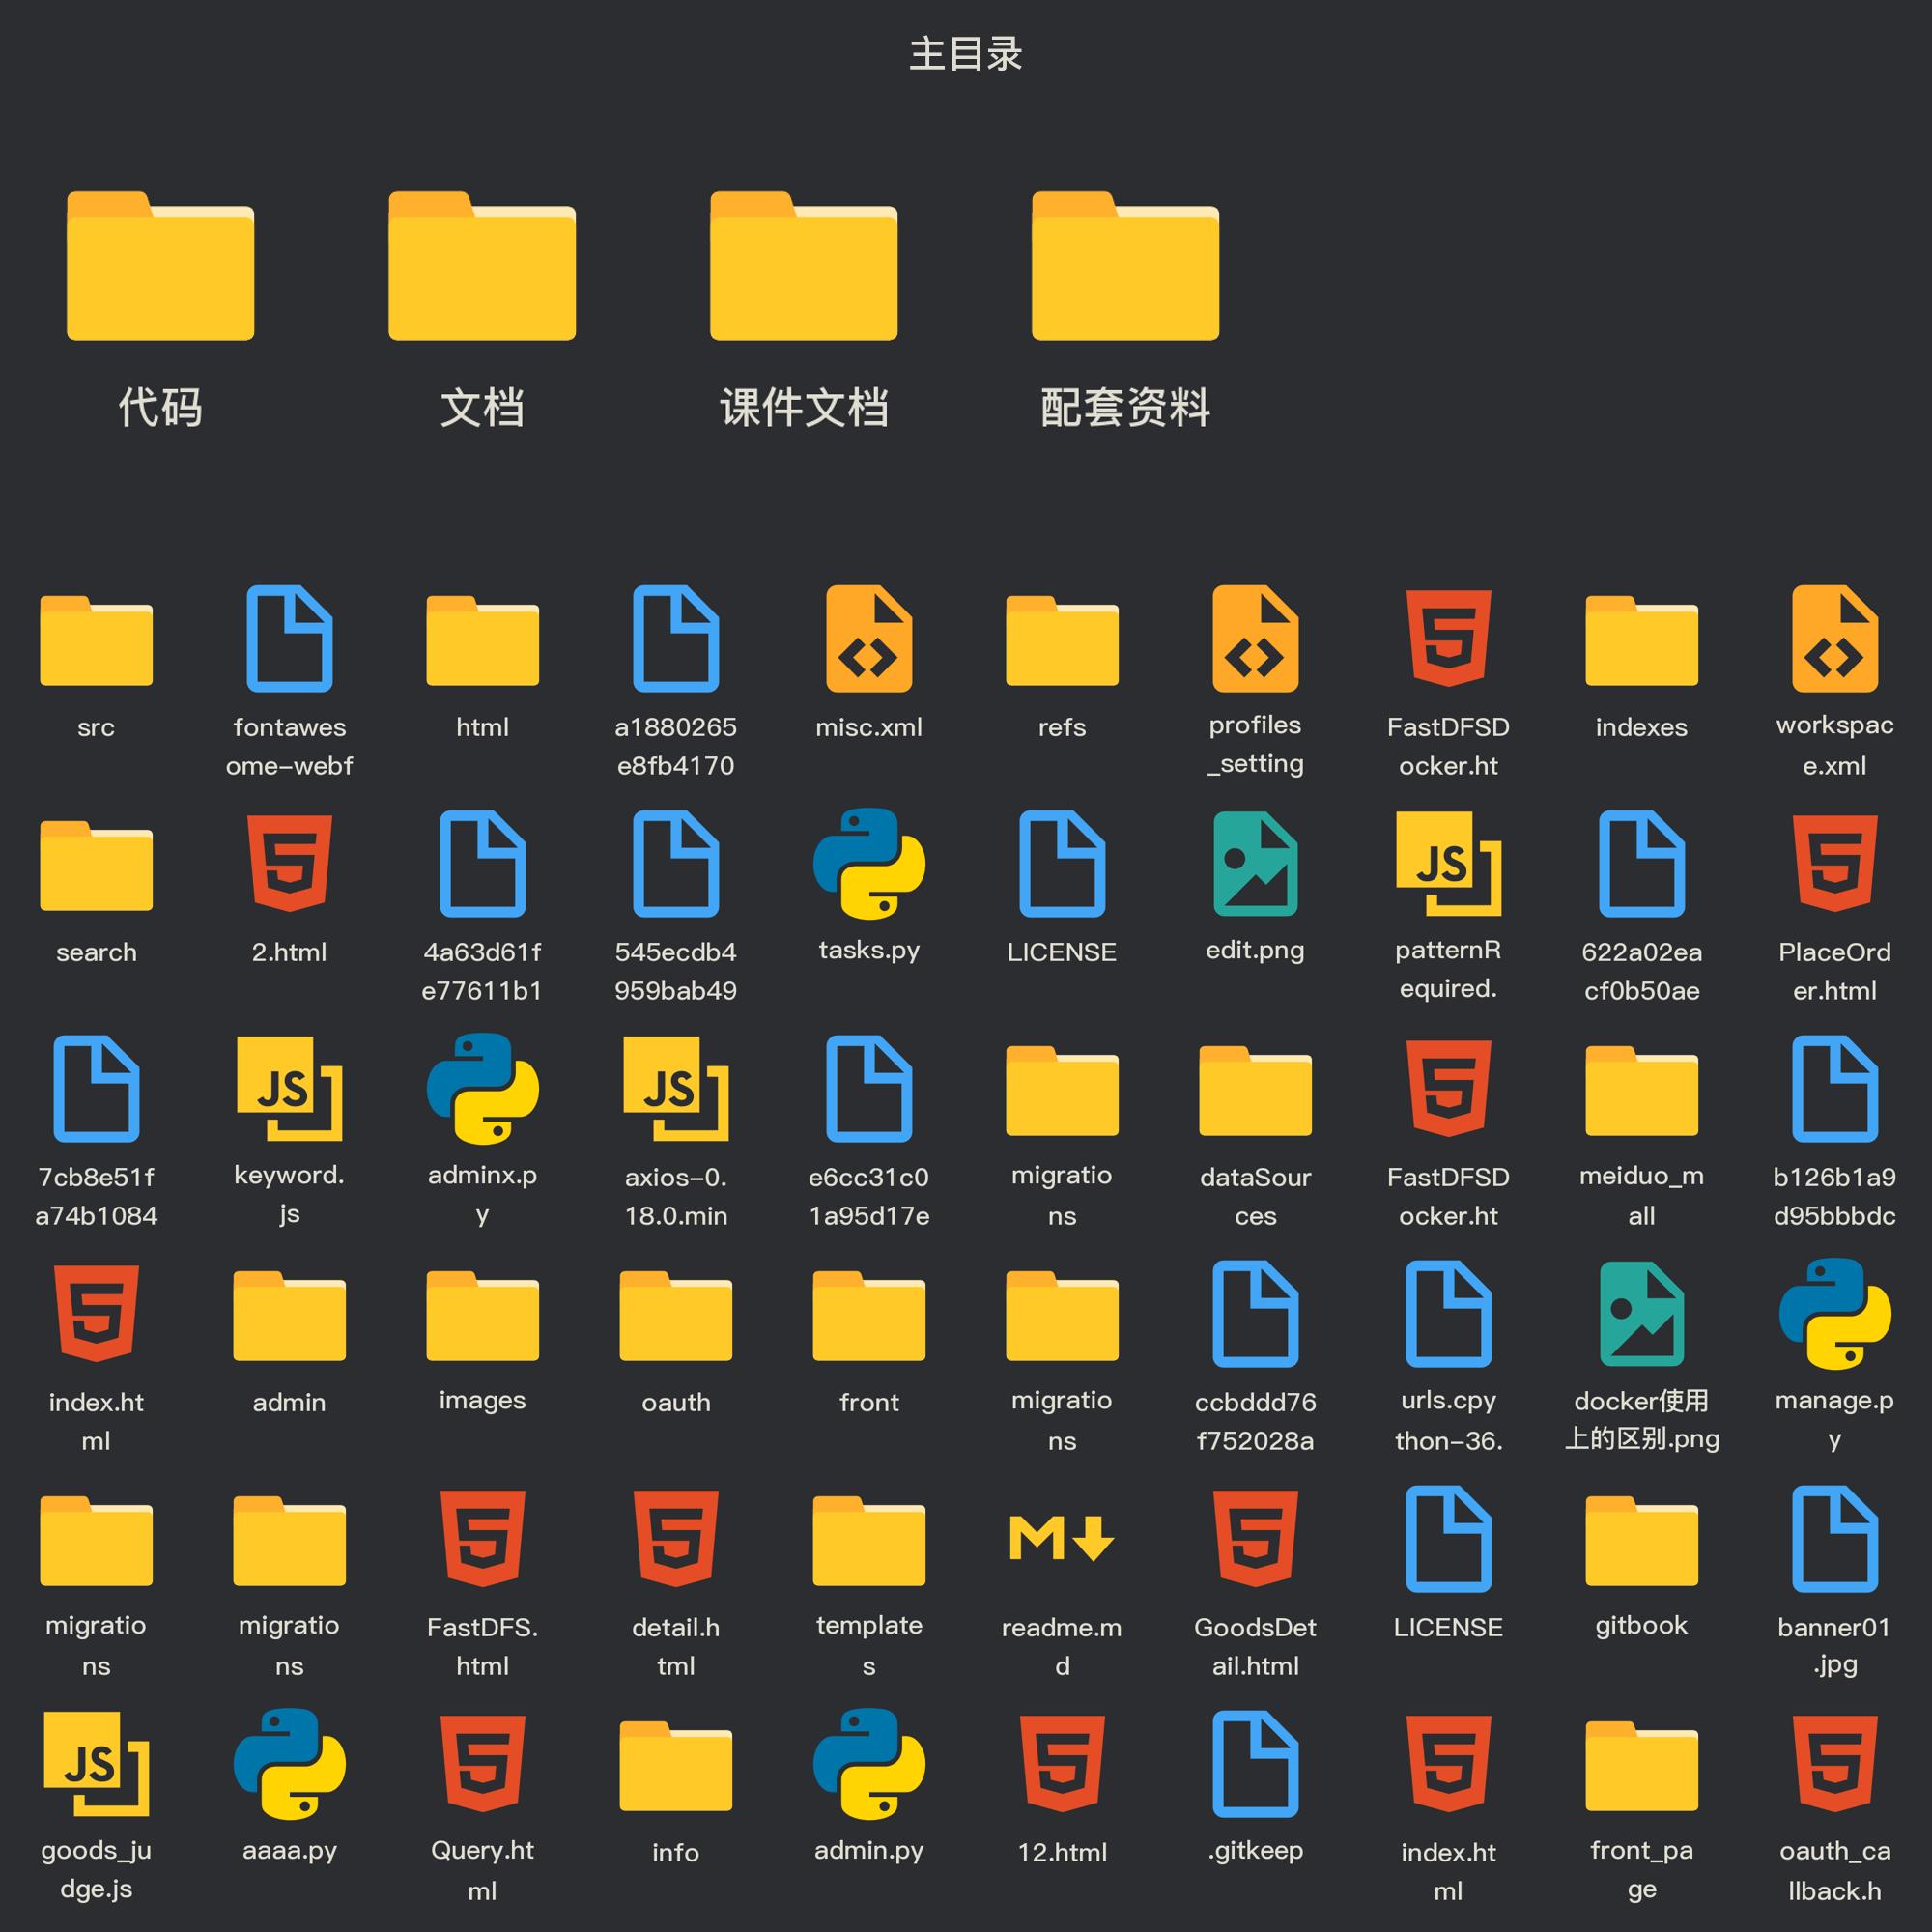This screenshot has height=1932, width=1932.
Task: Select the misc.xml code file icon
Action: pos(869,639)
